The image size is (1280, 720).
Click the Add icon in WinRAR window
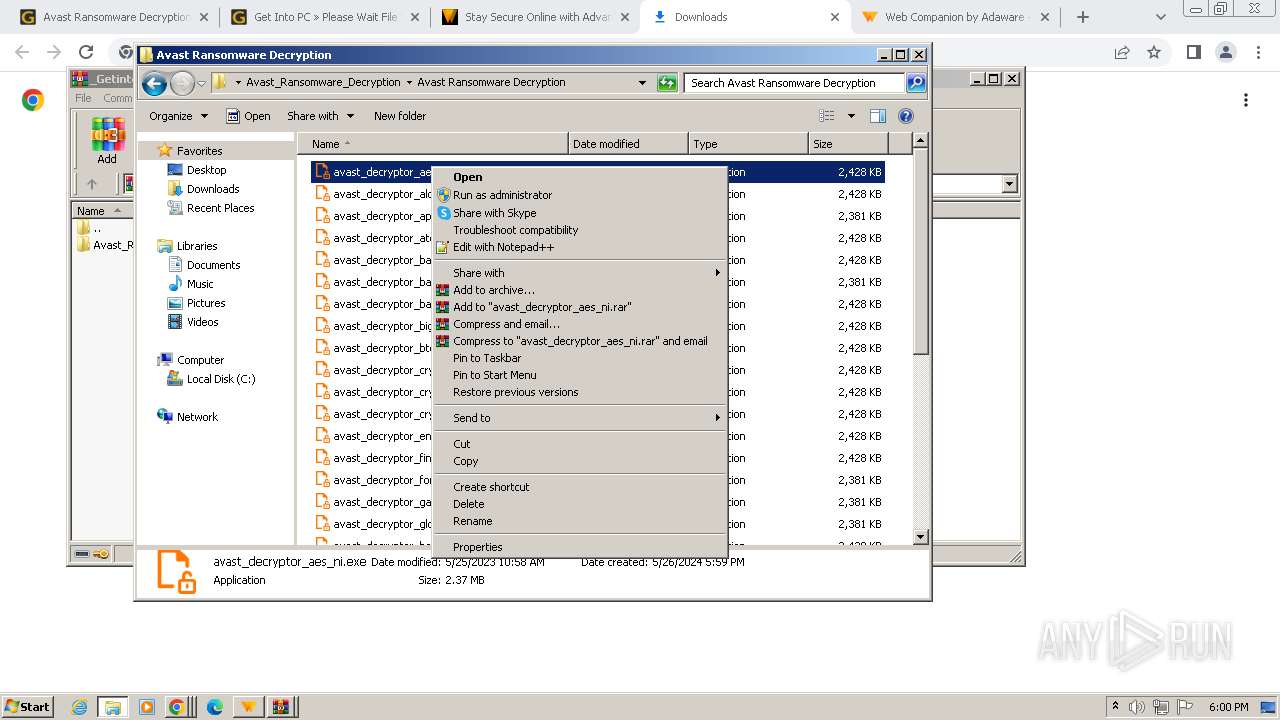click(x=107, y=141)
